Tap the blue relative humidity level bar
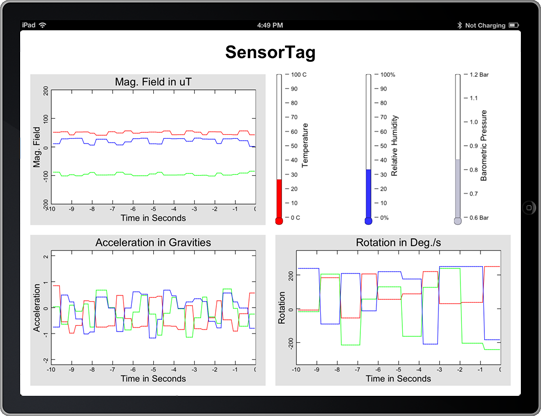The width and height of the screenshot is (541, 416). coord(368,194)
